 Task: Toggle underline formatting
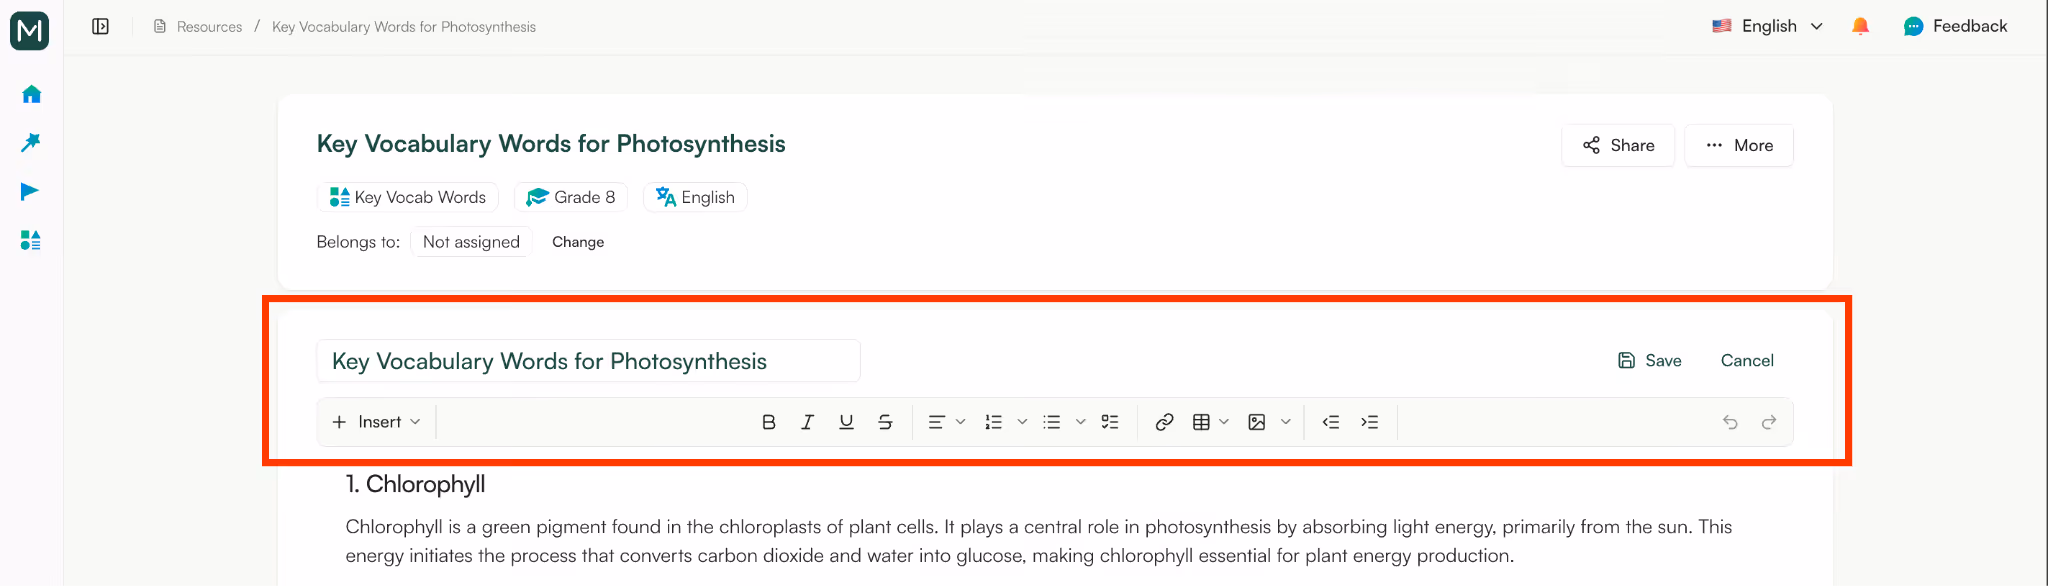846,421
